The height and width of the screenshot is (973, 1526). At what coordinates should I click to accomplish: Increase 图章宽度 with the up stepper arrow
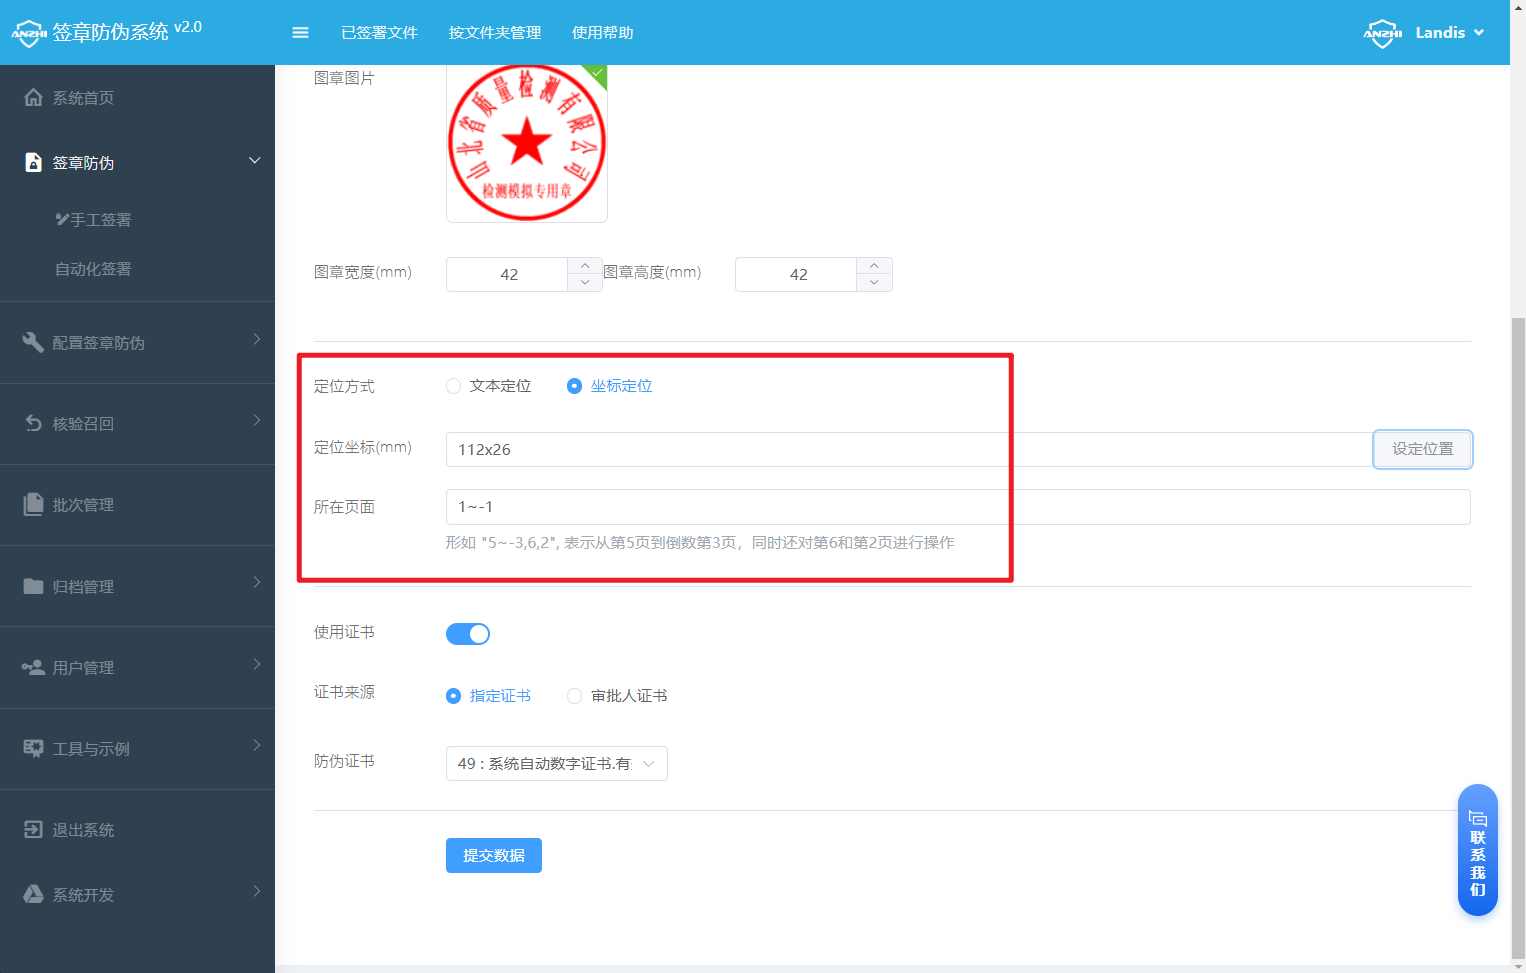tap(584, 265)
